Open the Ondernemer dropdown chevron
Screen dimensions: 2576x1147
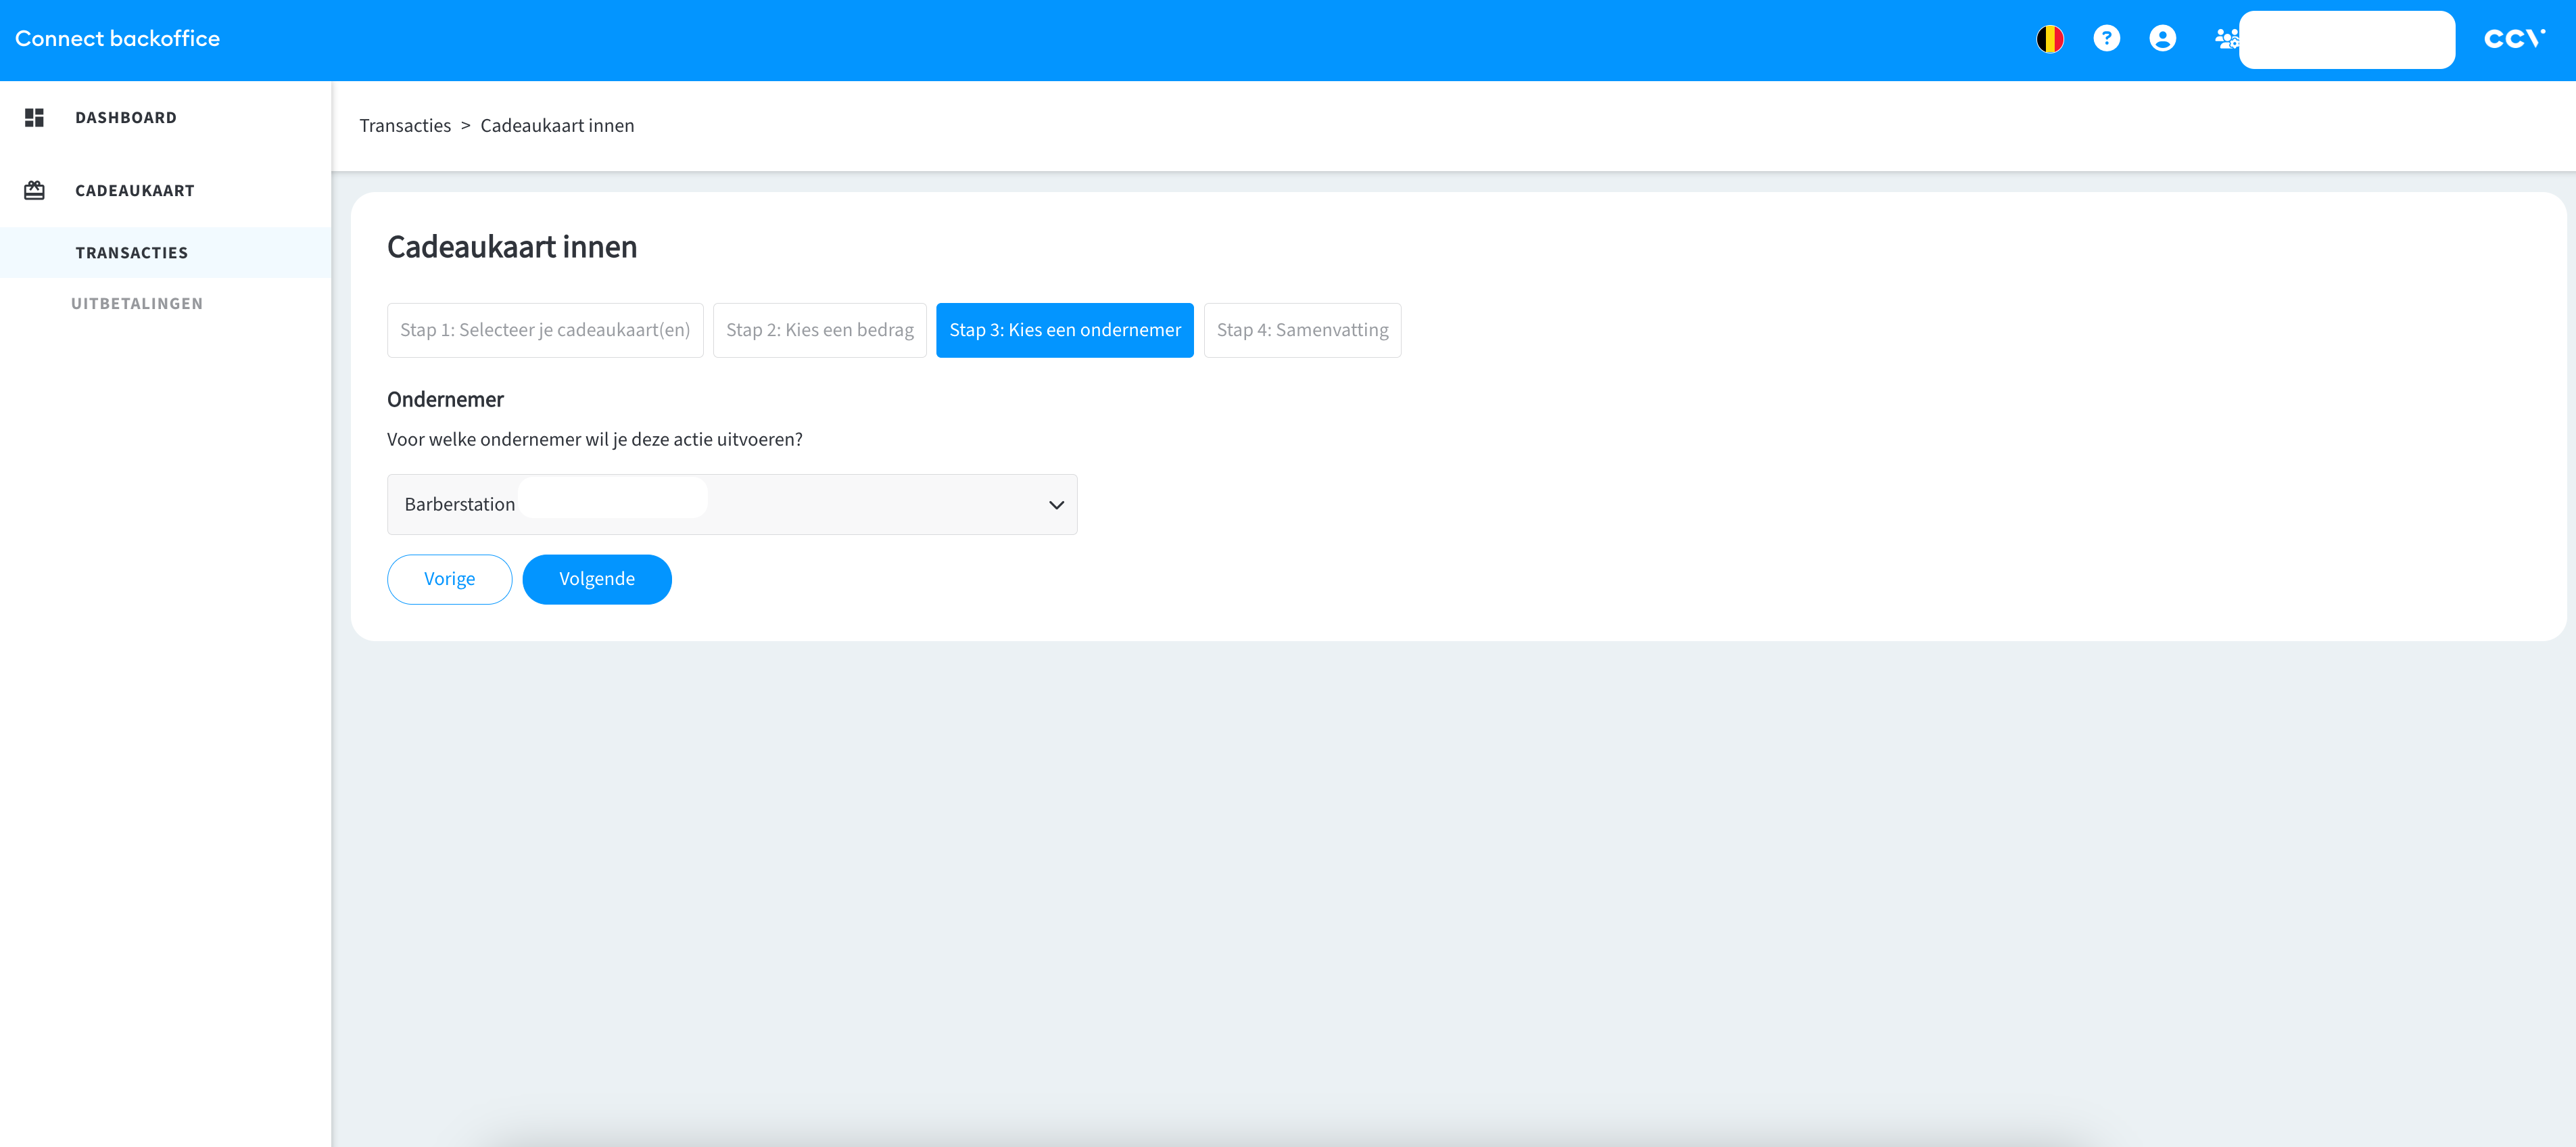(x=1056, y=505)
